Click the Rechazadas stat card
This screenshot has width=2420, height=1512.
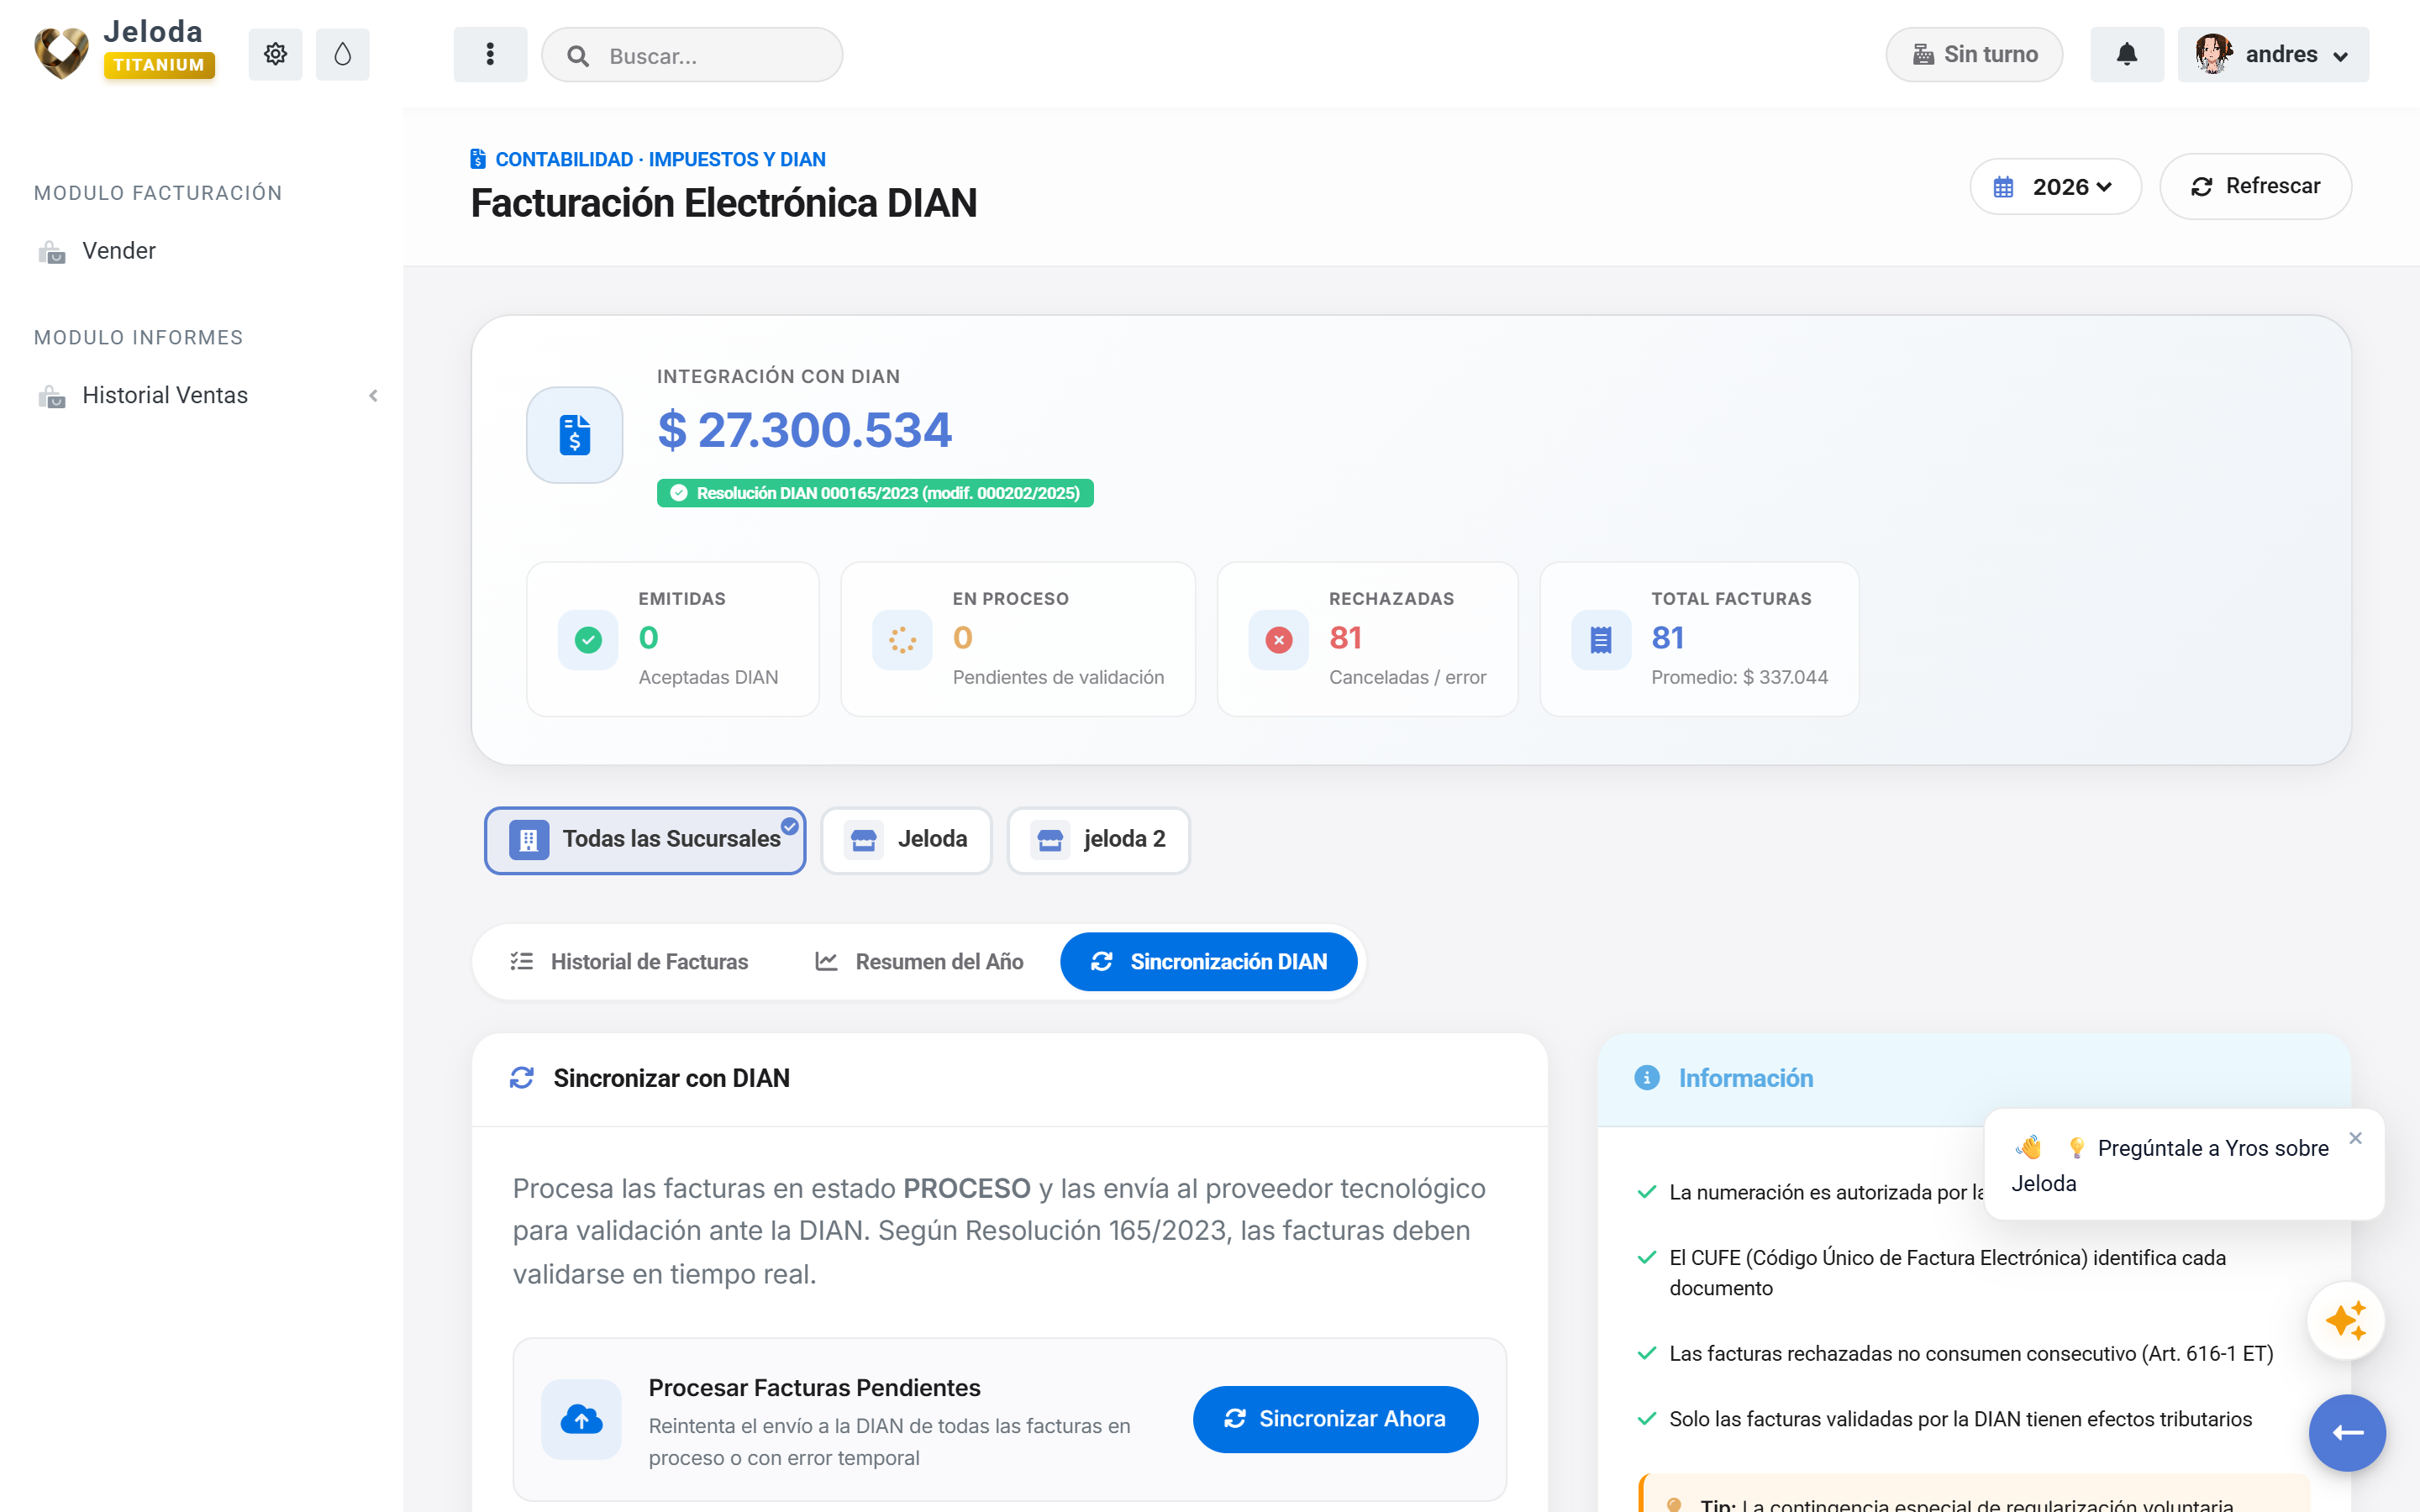click(x=1367, y=639)
